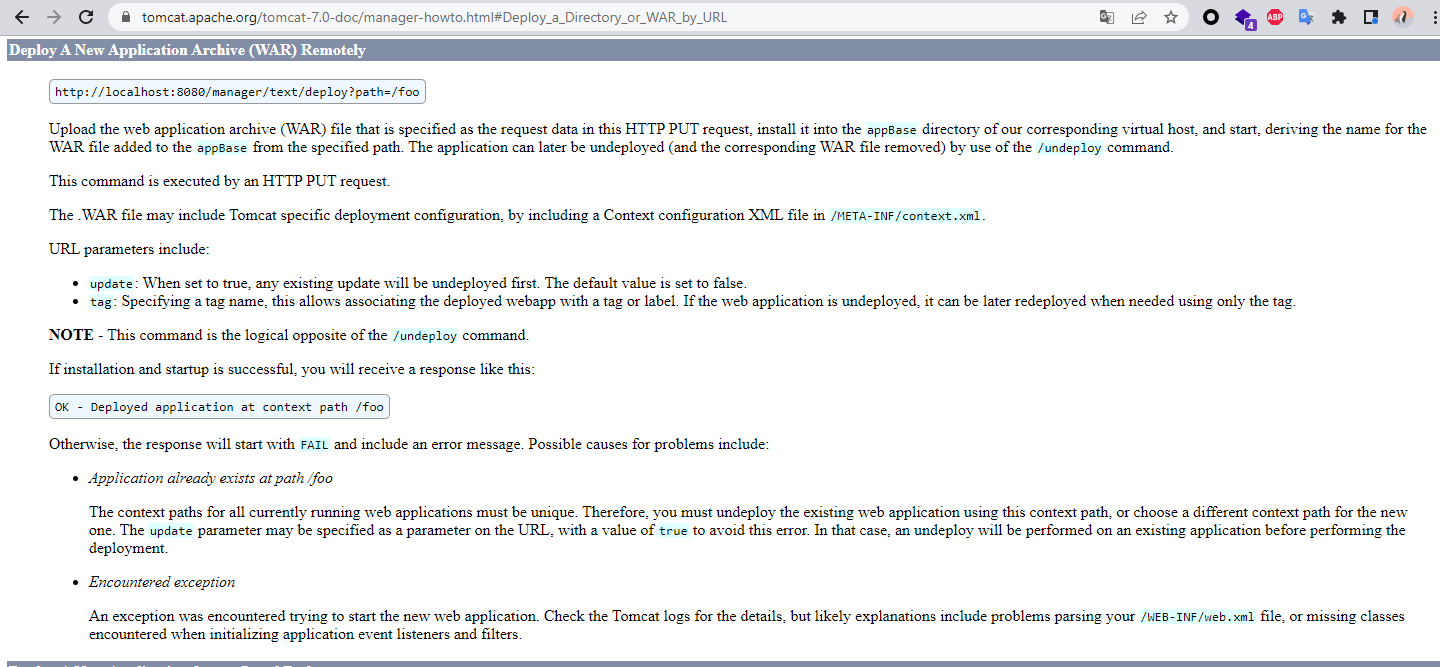Click the 'Deploy A New Application Archive (WAR) Remotely' heading

click(x=187, y=50)
